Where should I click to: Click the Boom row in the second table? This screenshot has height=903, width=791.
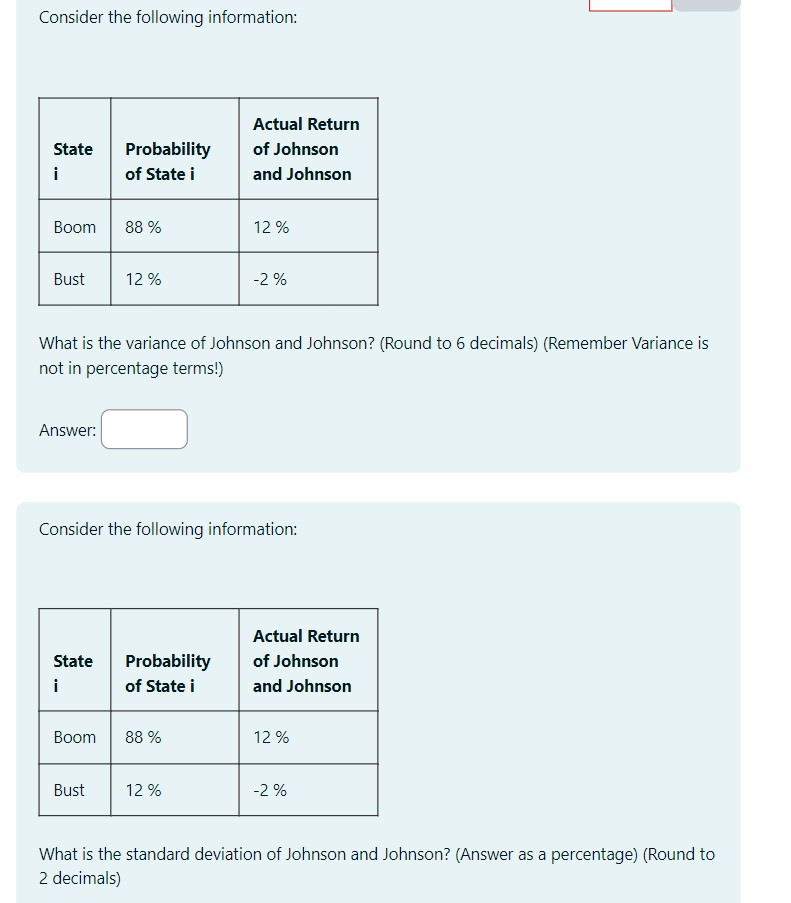[73, 737]
